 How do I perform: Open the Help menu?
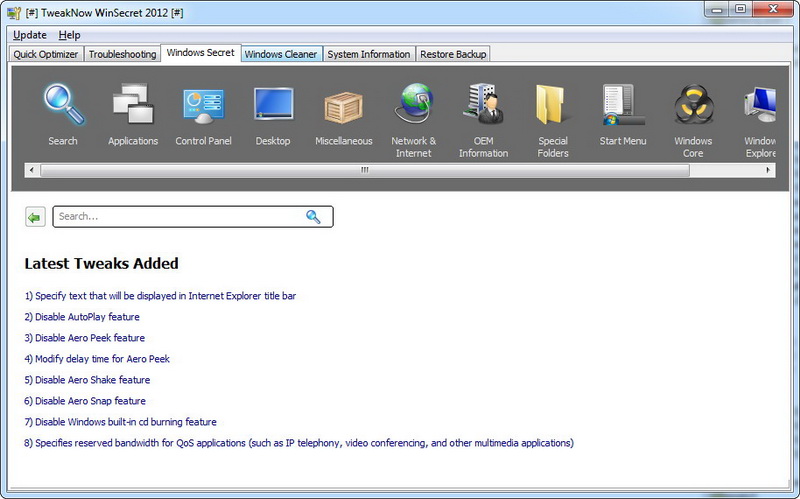(x=69, y=35)
